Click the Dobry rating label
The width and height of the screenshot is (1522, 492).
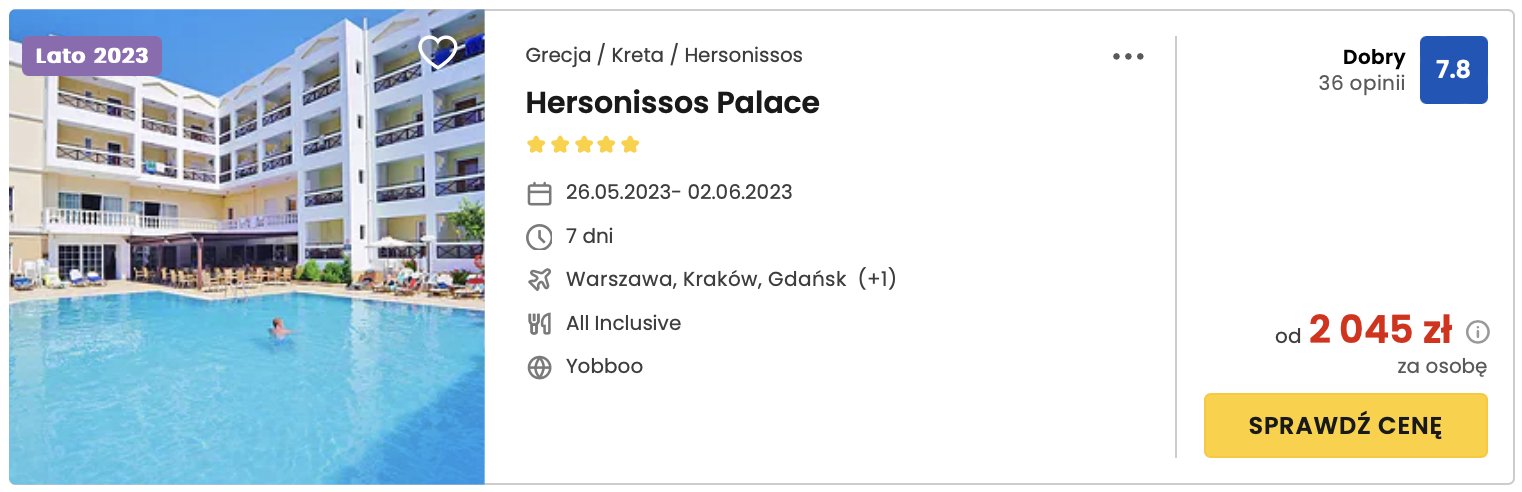[x=1373, y=58]
